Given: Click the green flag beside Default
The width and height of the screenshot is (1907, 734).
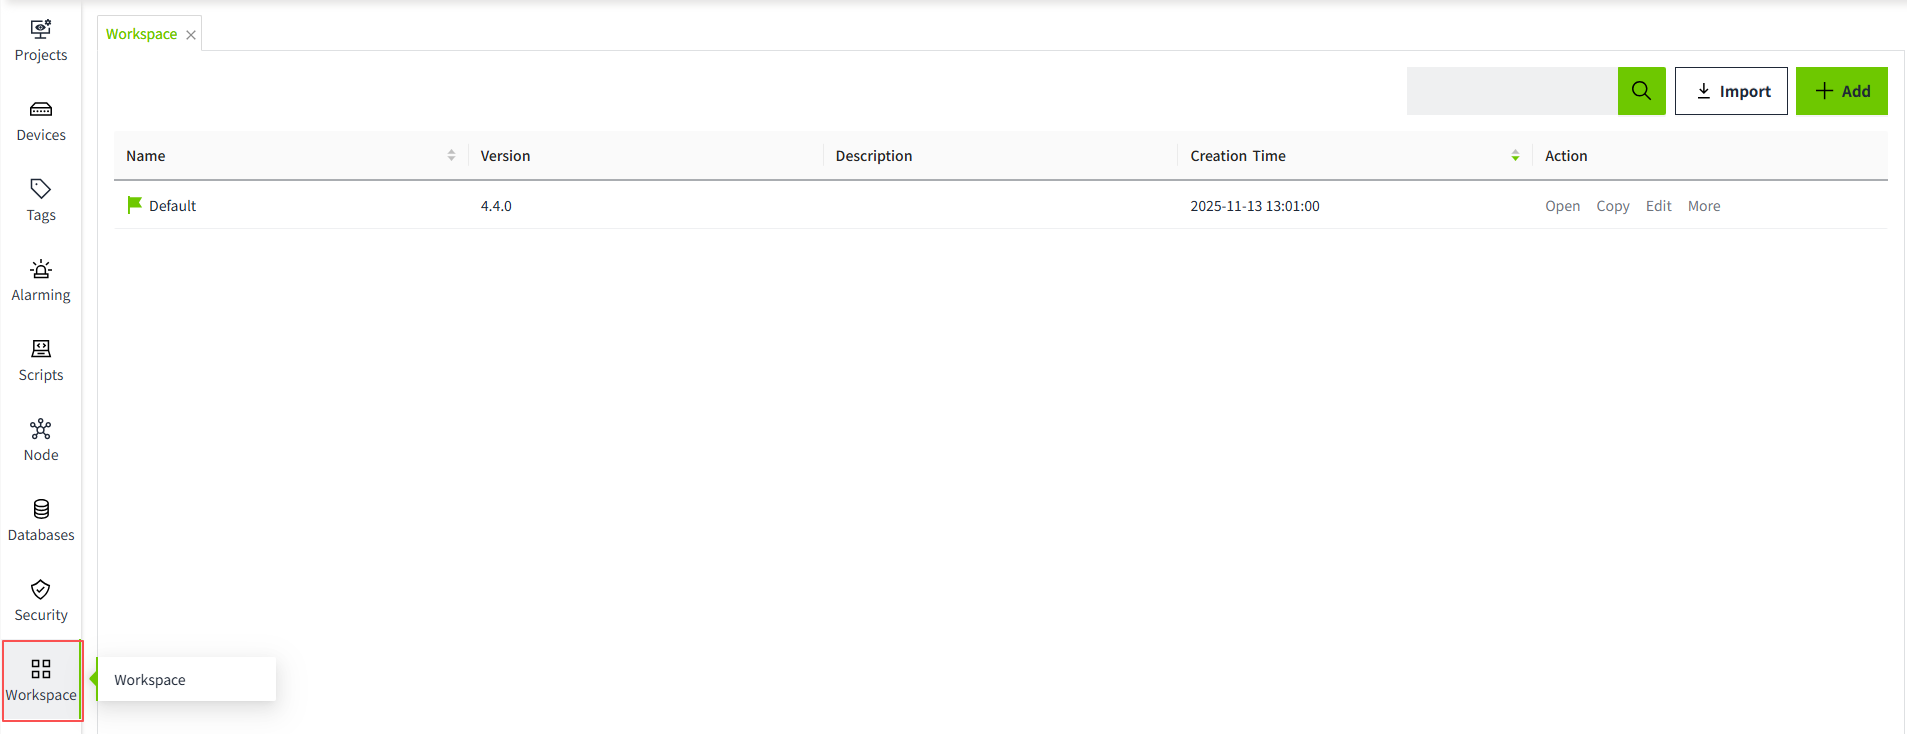Looking at the screenshot, I should pyautogui.click(x=134, y=205).
